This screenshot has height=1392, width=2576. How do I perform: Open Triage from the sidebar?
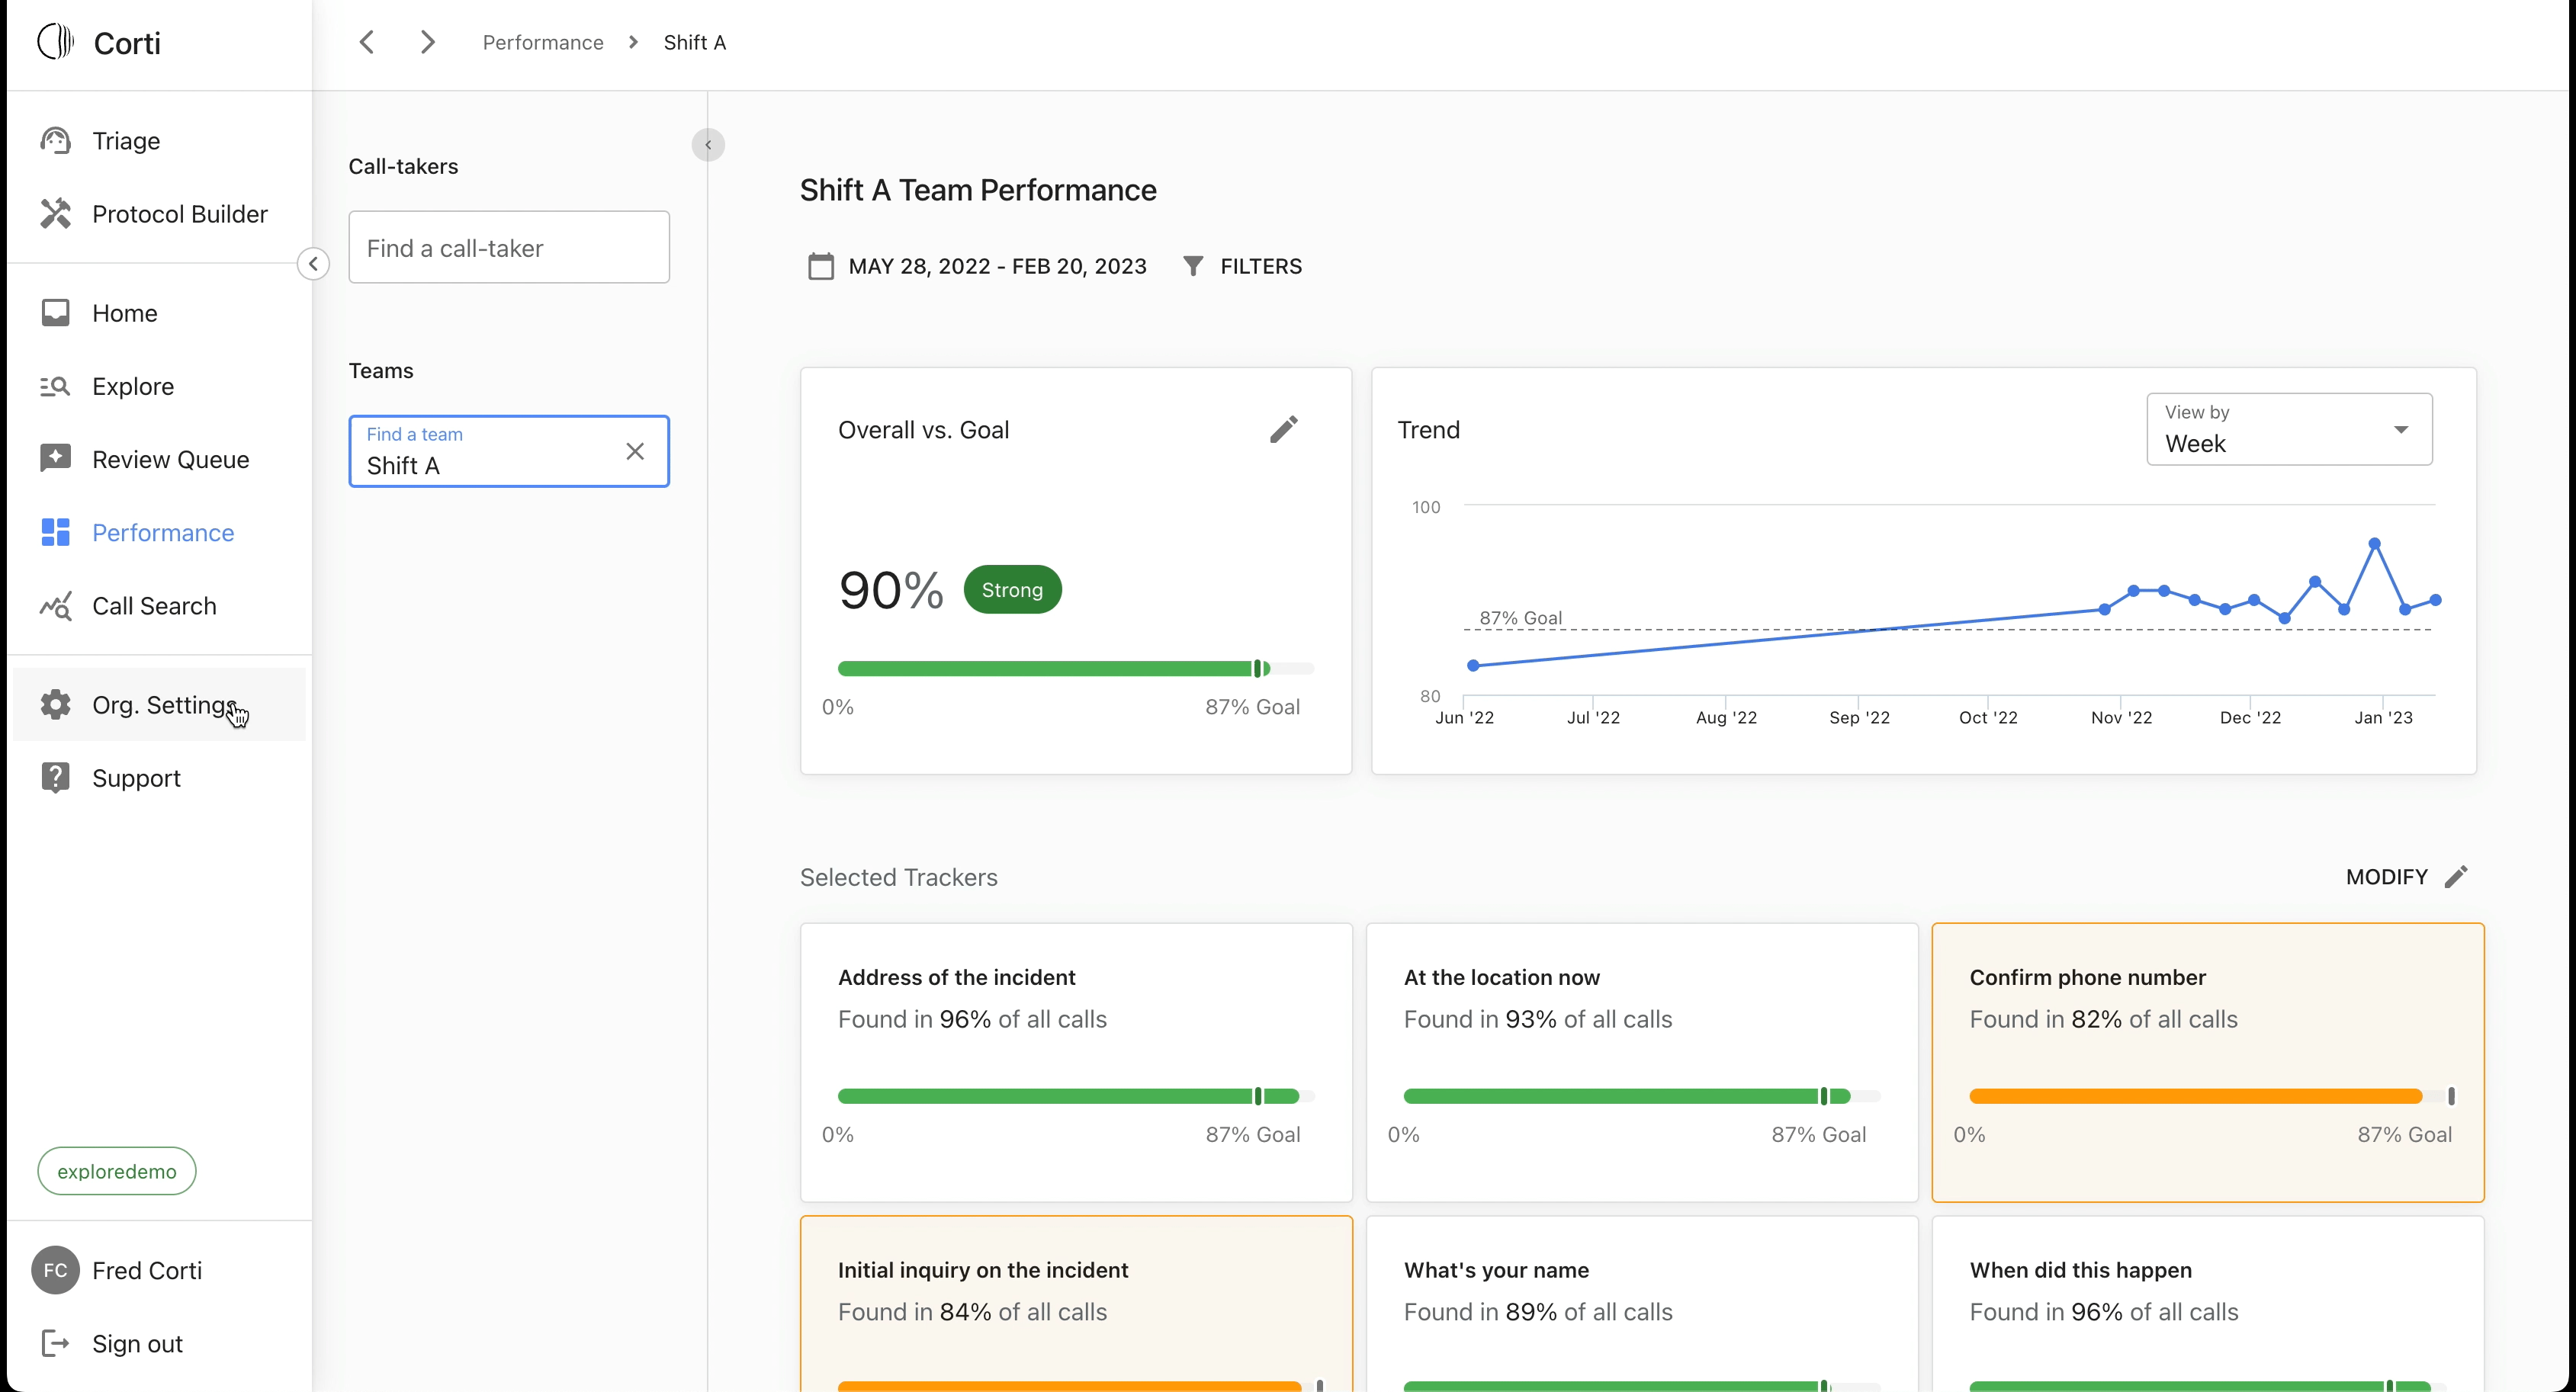coord(125,141)
